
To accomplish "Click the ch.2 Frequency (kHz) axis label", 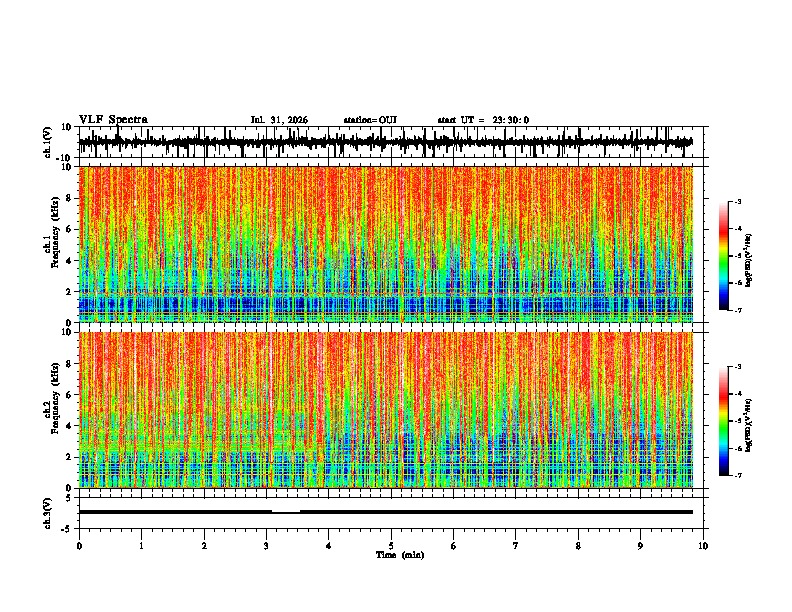I will click(54, 398).
